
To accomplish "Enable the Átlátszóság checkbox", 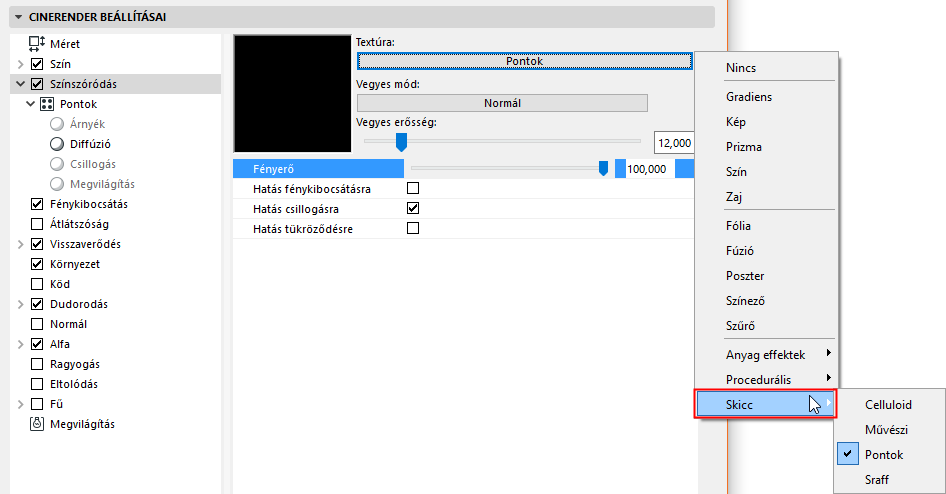I will (37, 224).
